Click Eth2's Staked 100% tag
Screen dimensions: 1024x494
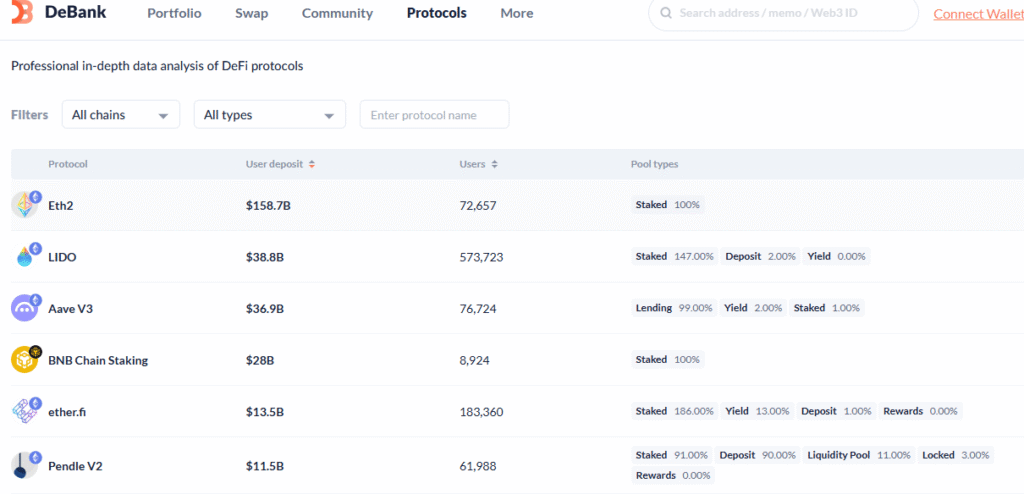667,205
